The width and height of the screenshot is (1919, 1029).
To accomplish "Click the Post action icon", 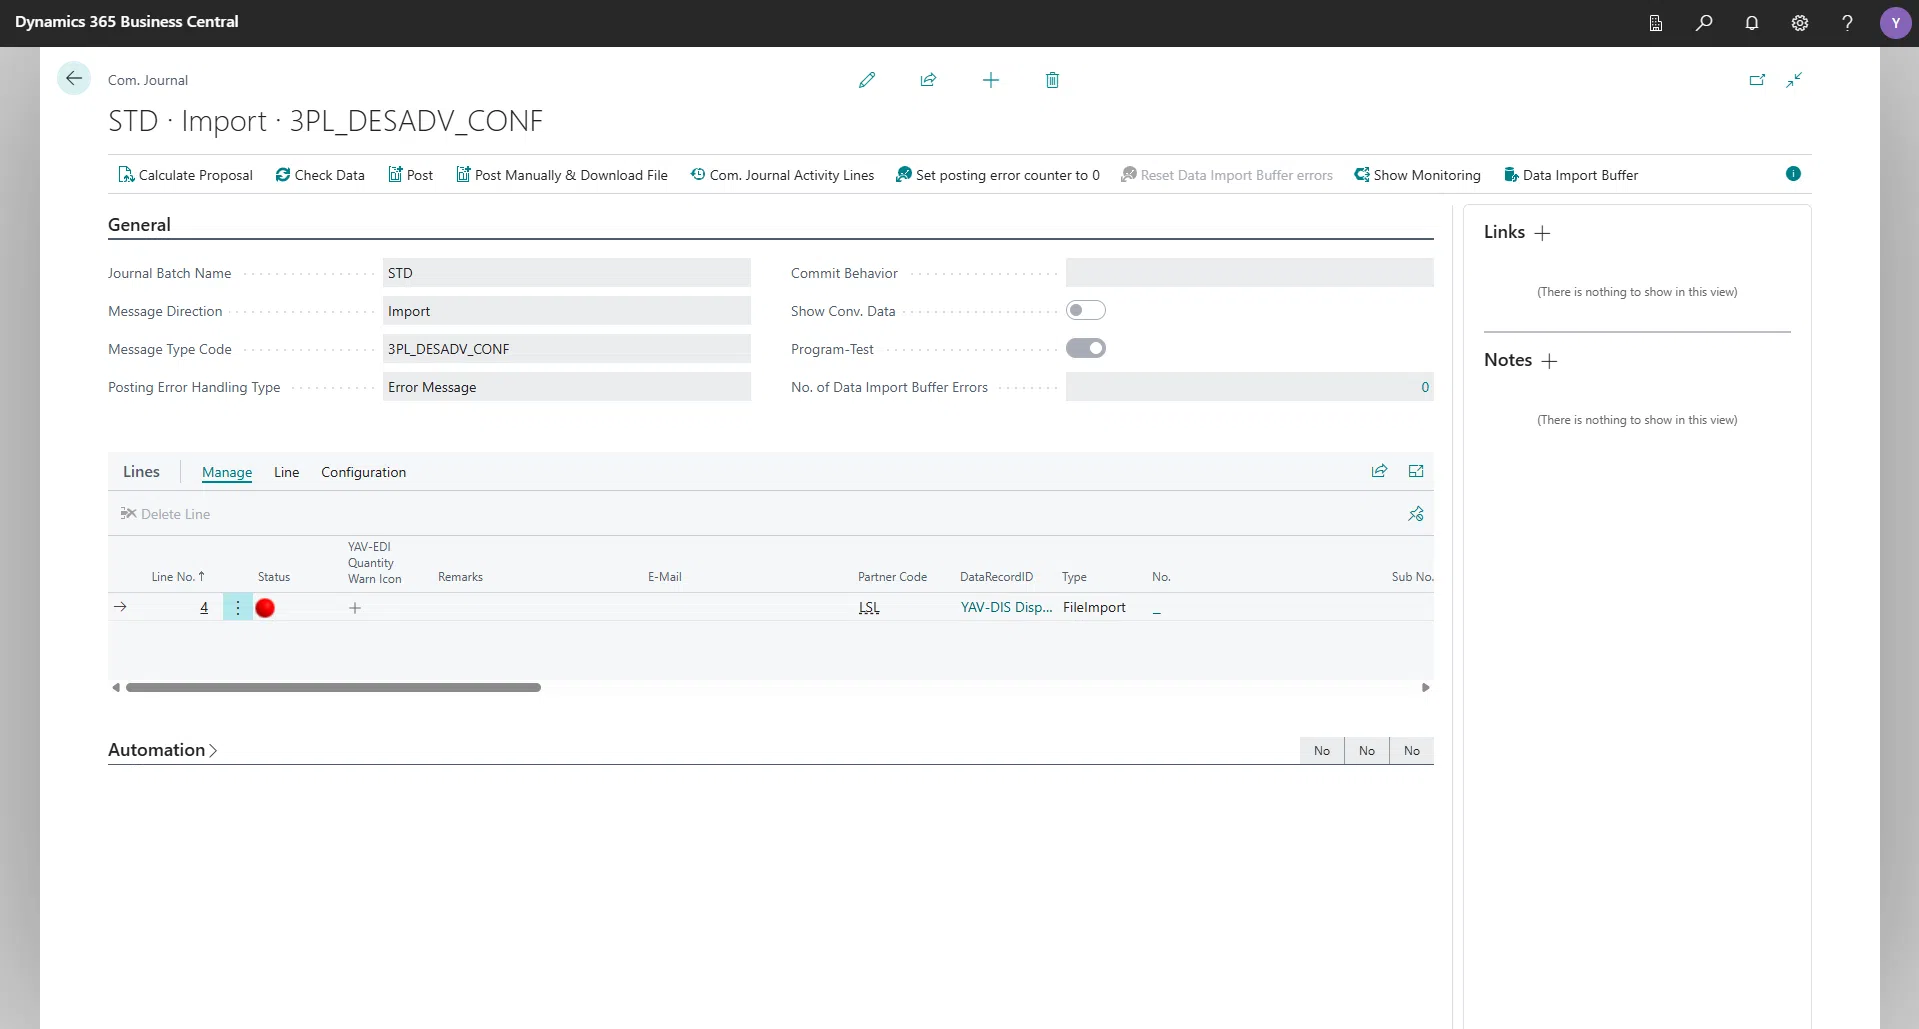I will tap(409, 174).
